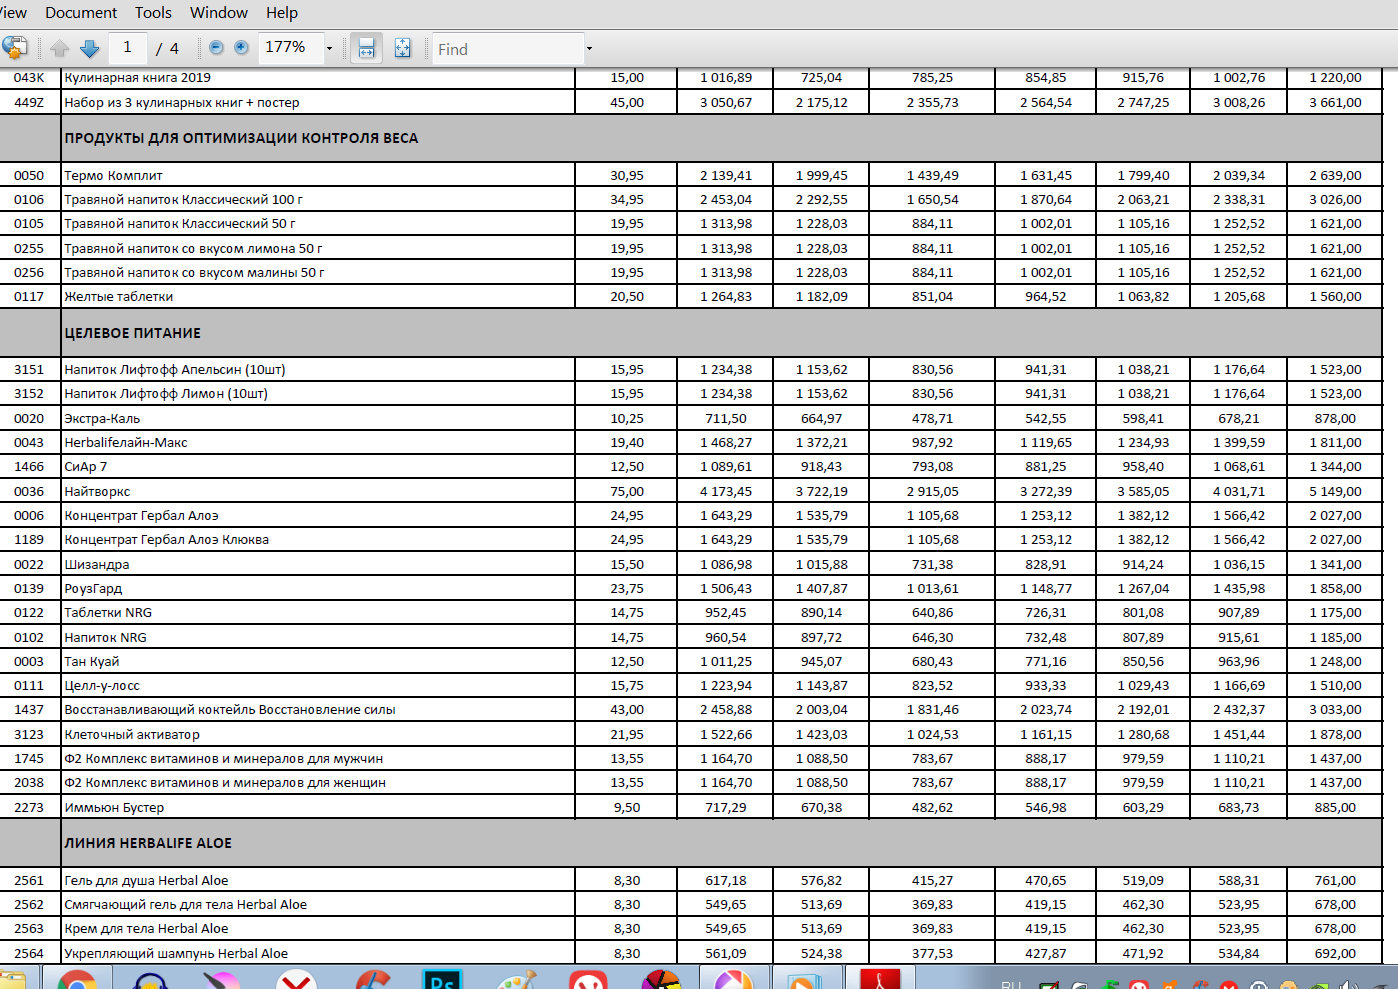Click 'Напиток Лифтофф Лимон (10шт)'
Image resolution: width=1398 pixels, height=989 pixels.
coord(166,393)
